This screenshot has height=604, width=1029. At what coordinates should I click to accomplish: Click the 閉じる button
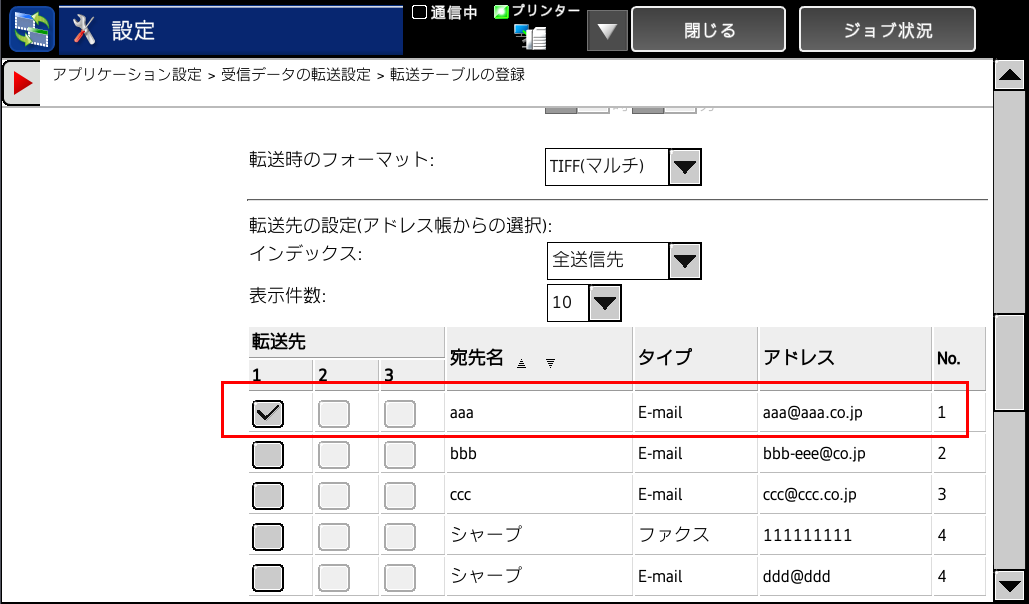tap(708, 30)
